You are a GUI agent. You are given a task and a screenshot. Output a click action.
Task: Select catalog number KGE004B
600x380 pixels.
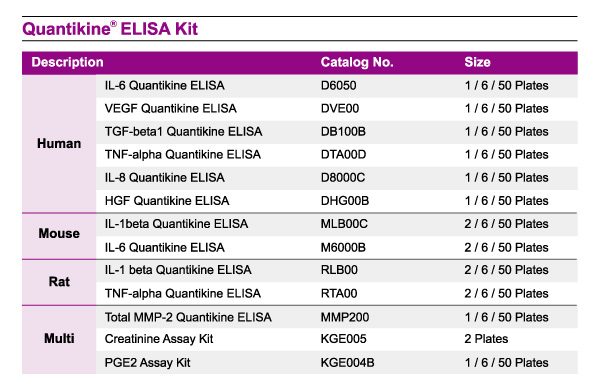coord(347,363)
